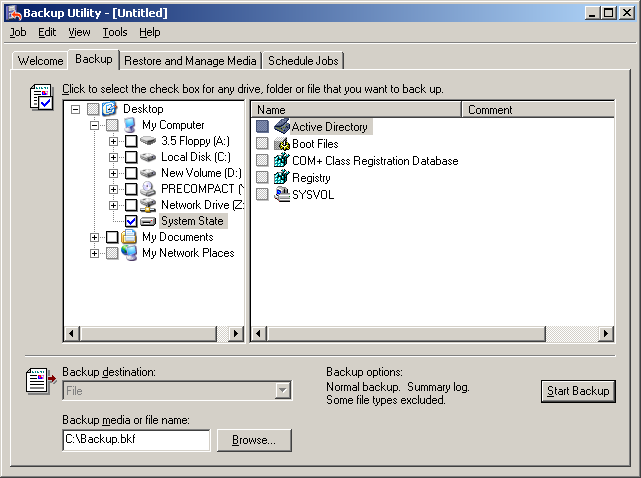Select the Active Directory list entry
This screenshot has width=641, height=478.
coord(329,127)
